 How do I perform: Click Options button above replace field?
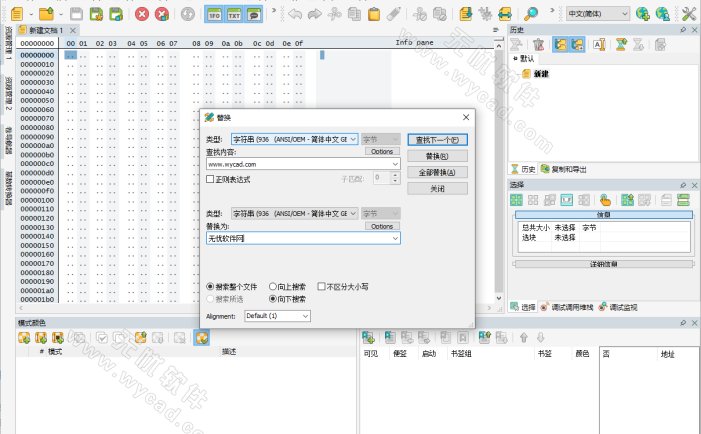pyautogui.click(x=382, y=227)
